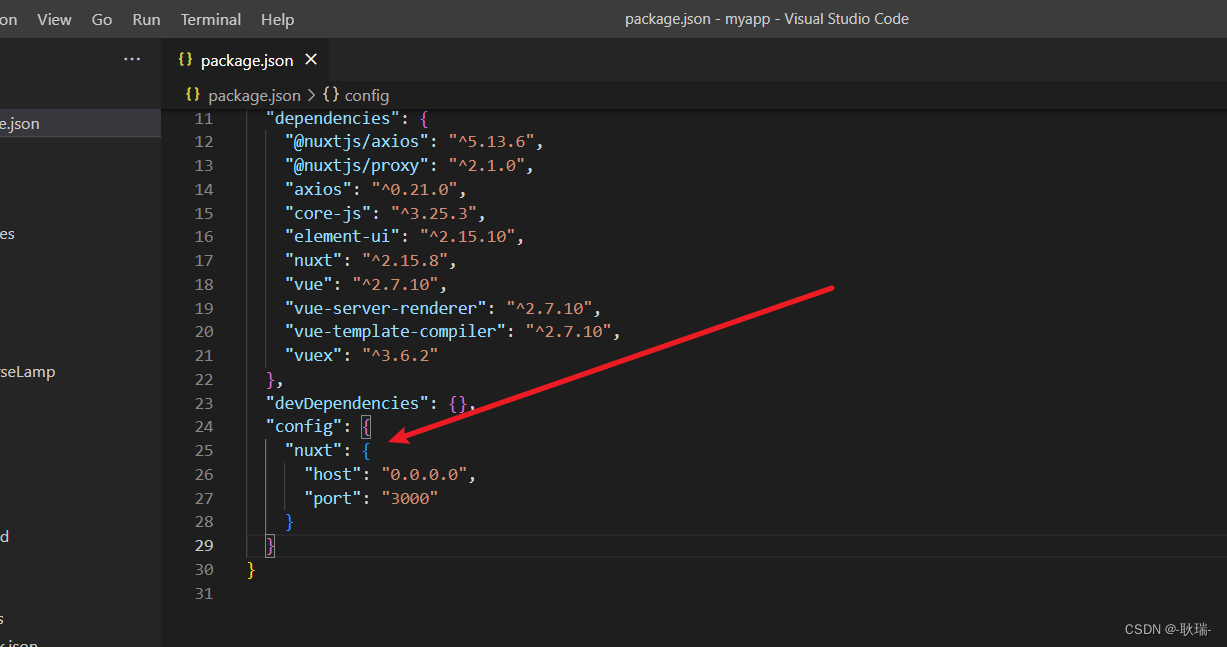
Task: Click the "vue" key on line 18
Action: pyautogui.click(x=308, y=285)
